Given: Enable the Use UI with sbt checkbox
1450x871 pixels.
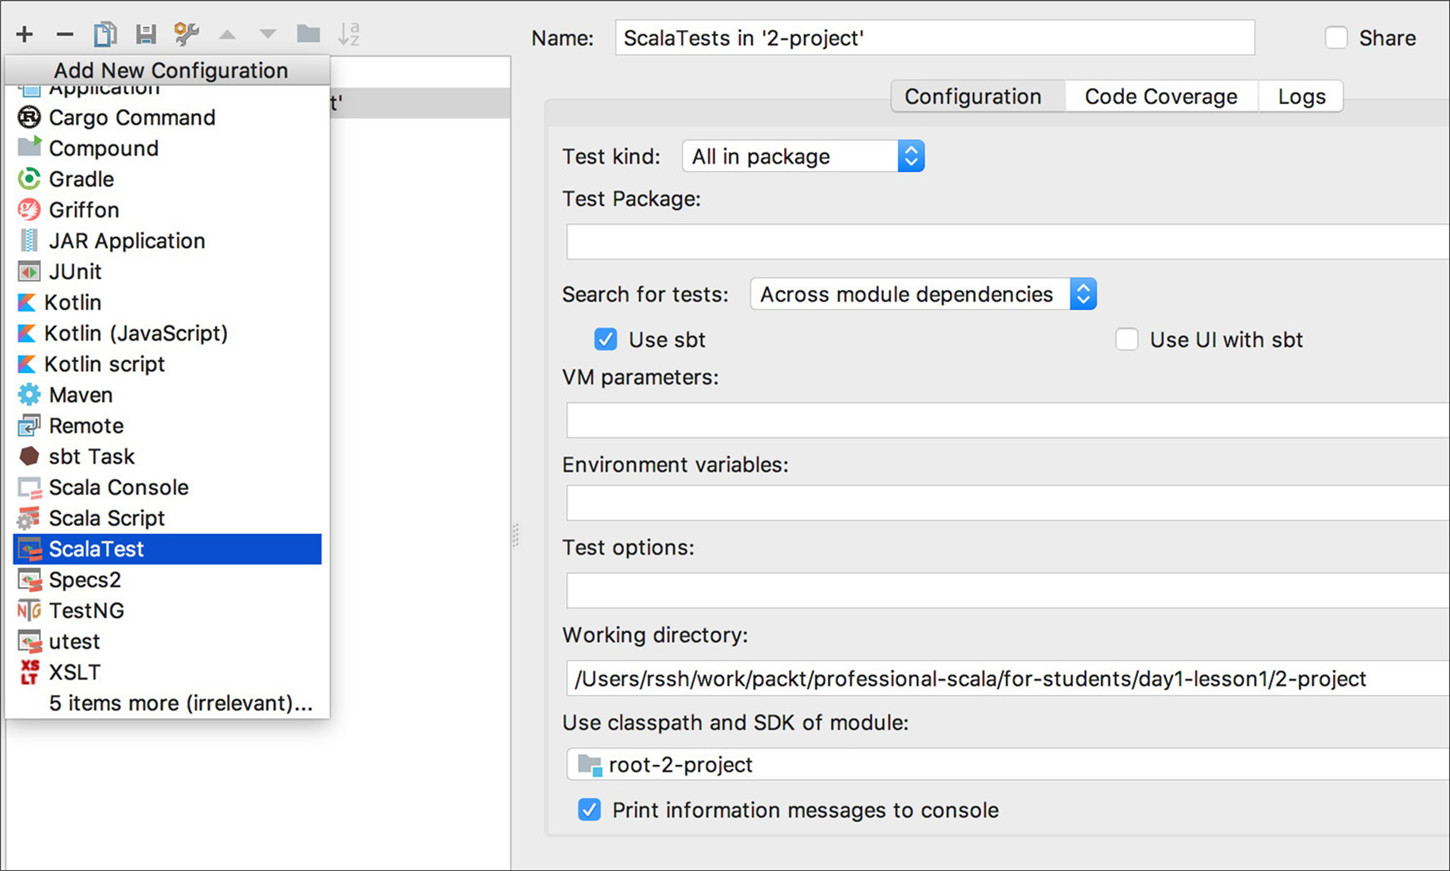Looking at the screenshot, I should [x=1126, y=339].
